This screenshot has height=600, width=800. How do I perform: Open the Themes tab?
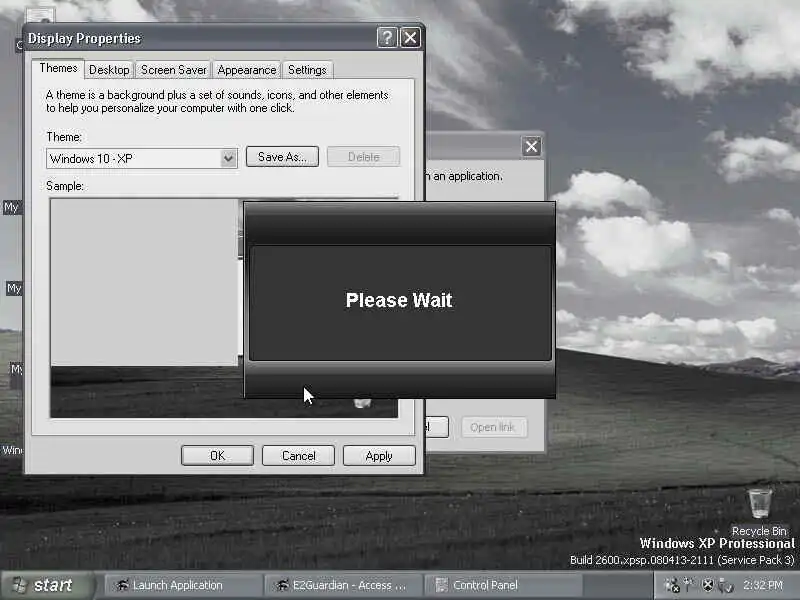(58, 68)
